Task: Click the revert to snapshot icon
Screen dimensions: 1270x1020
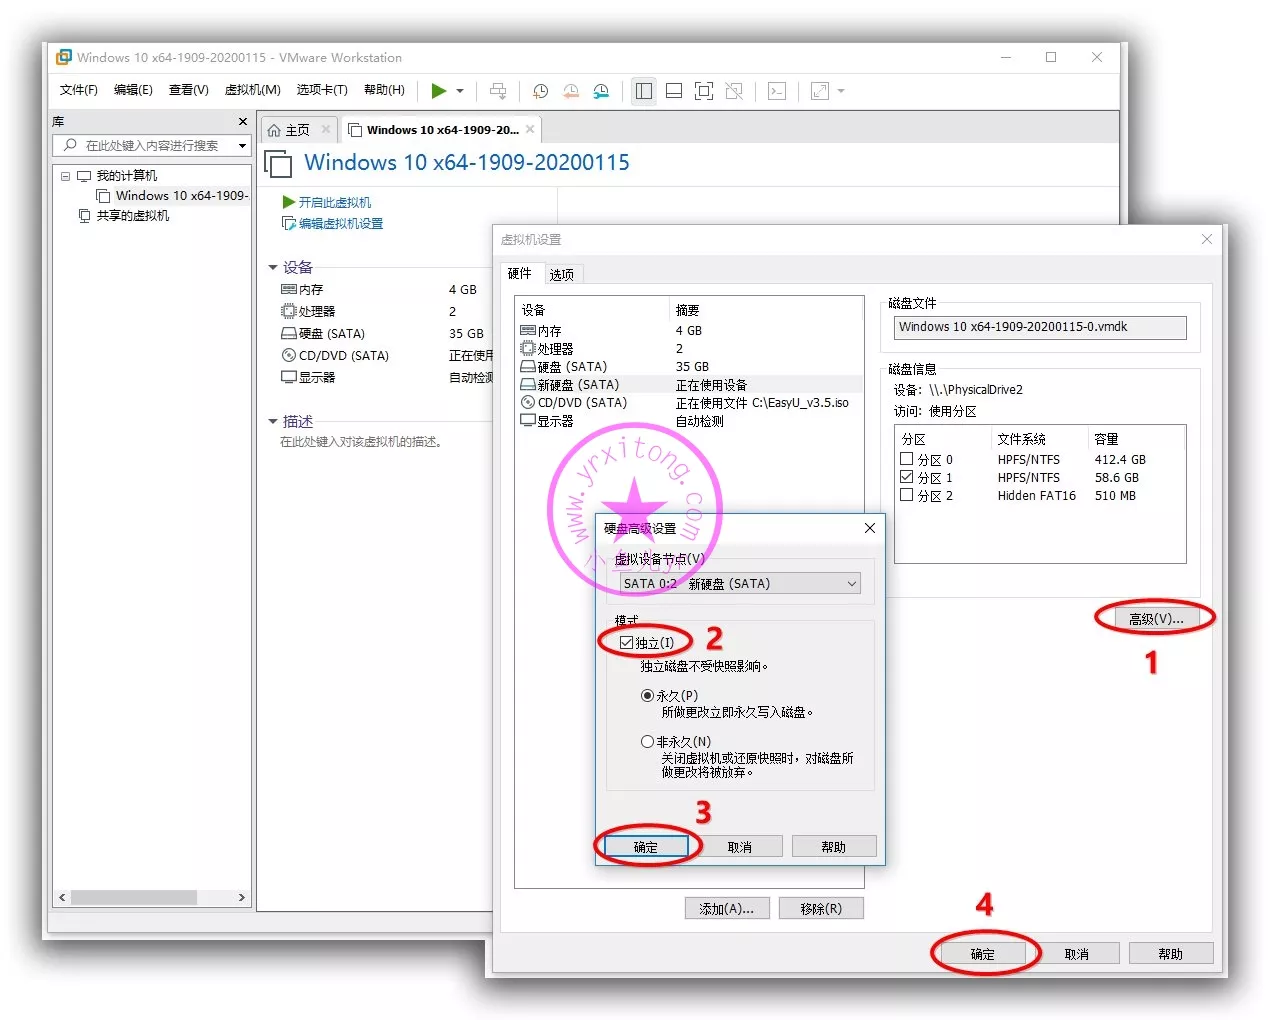Action: coord(571,91)
